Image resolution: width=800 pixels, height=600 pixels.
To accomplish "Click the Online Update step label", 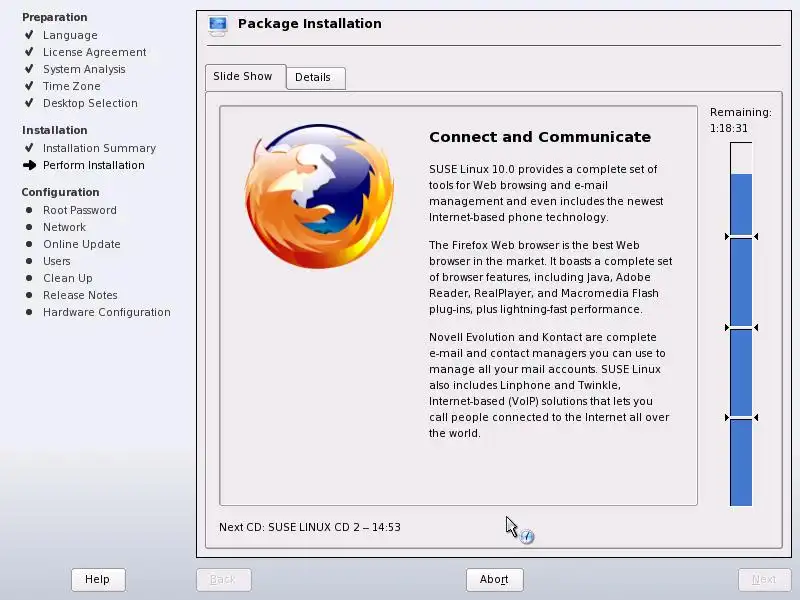I will [x=82, y=244].
